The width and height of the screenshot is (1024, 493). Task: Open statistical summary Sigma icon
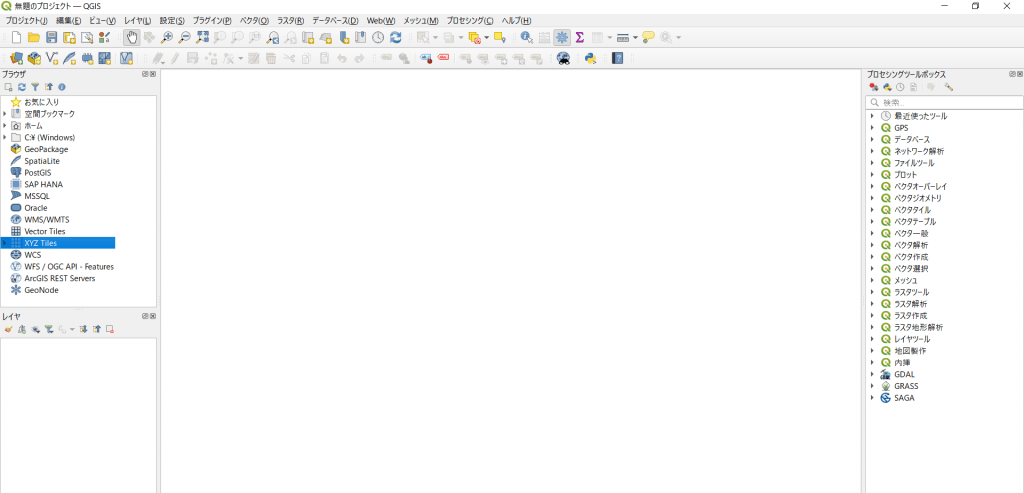coord(579,38)
